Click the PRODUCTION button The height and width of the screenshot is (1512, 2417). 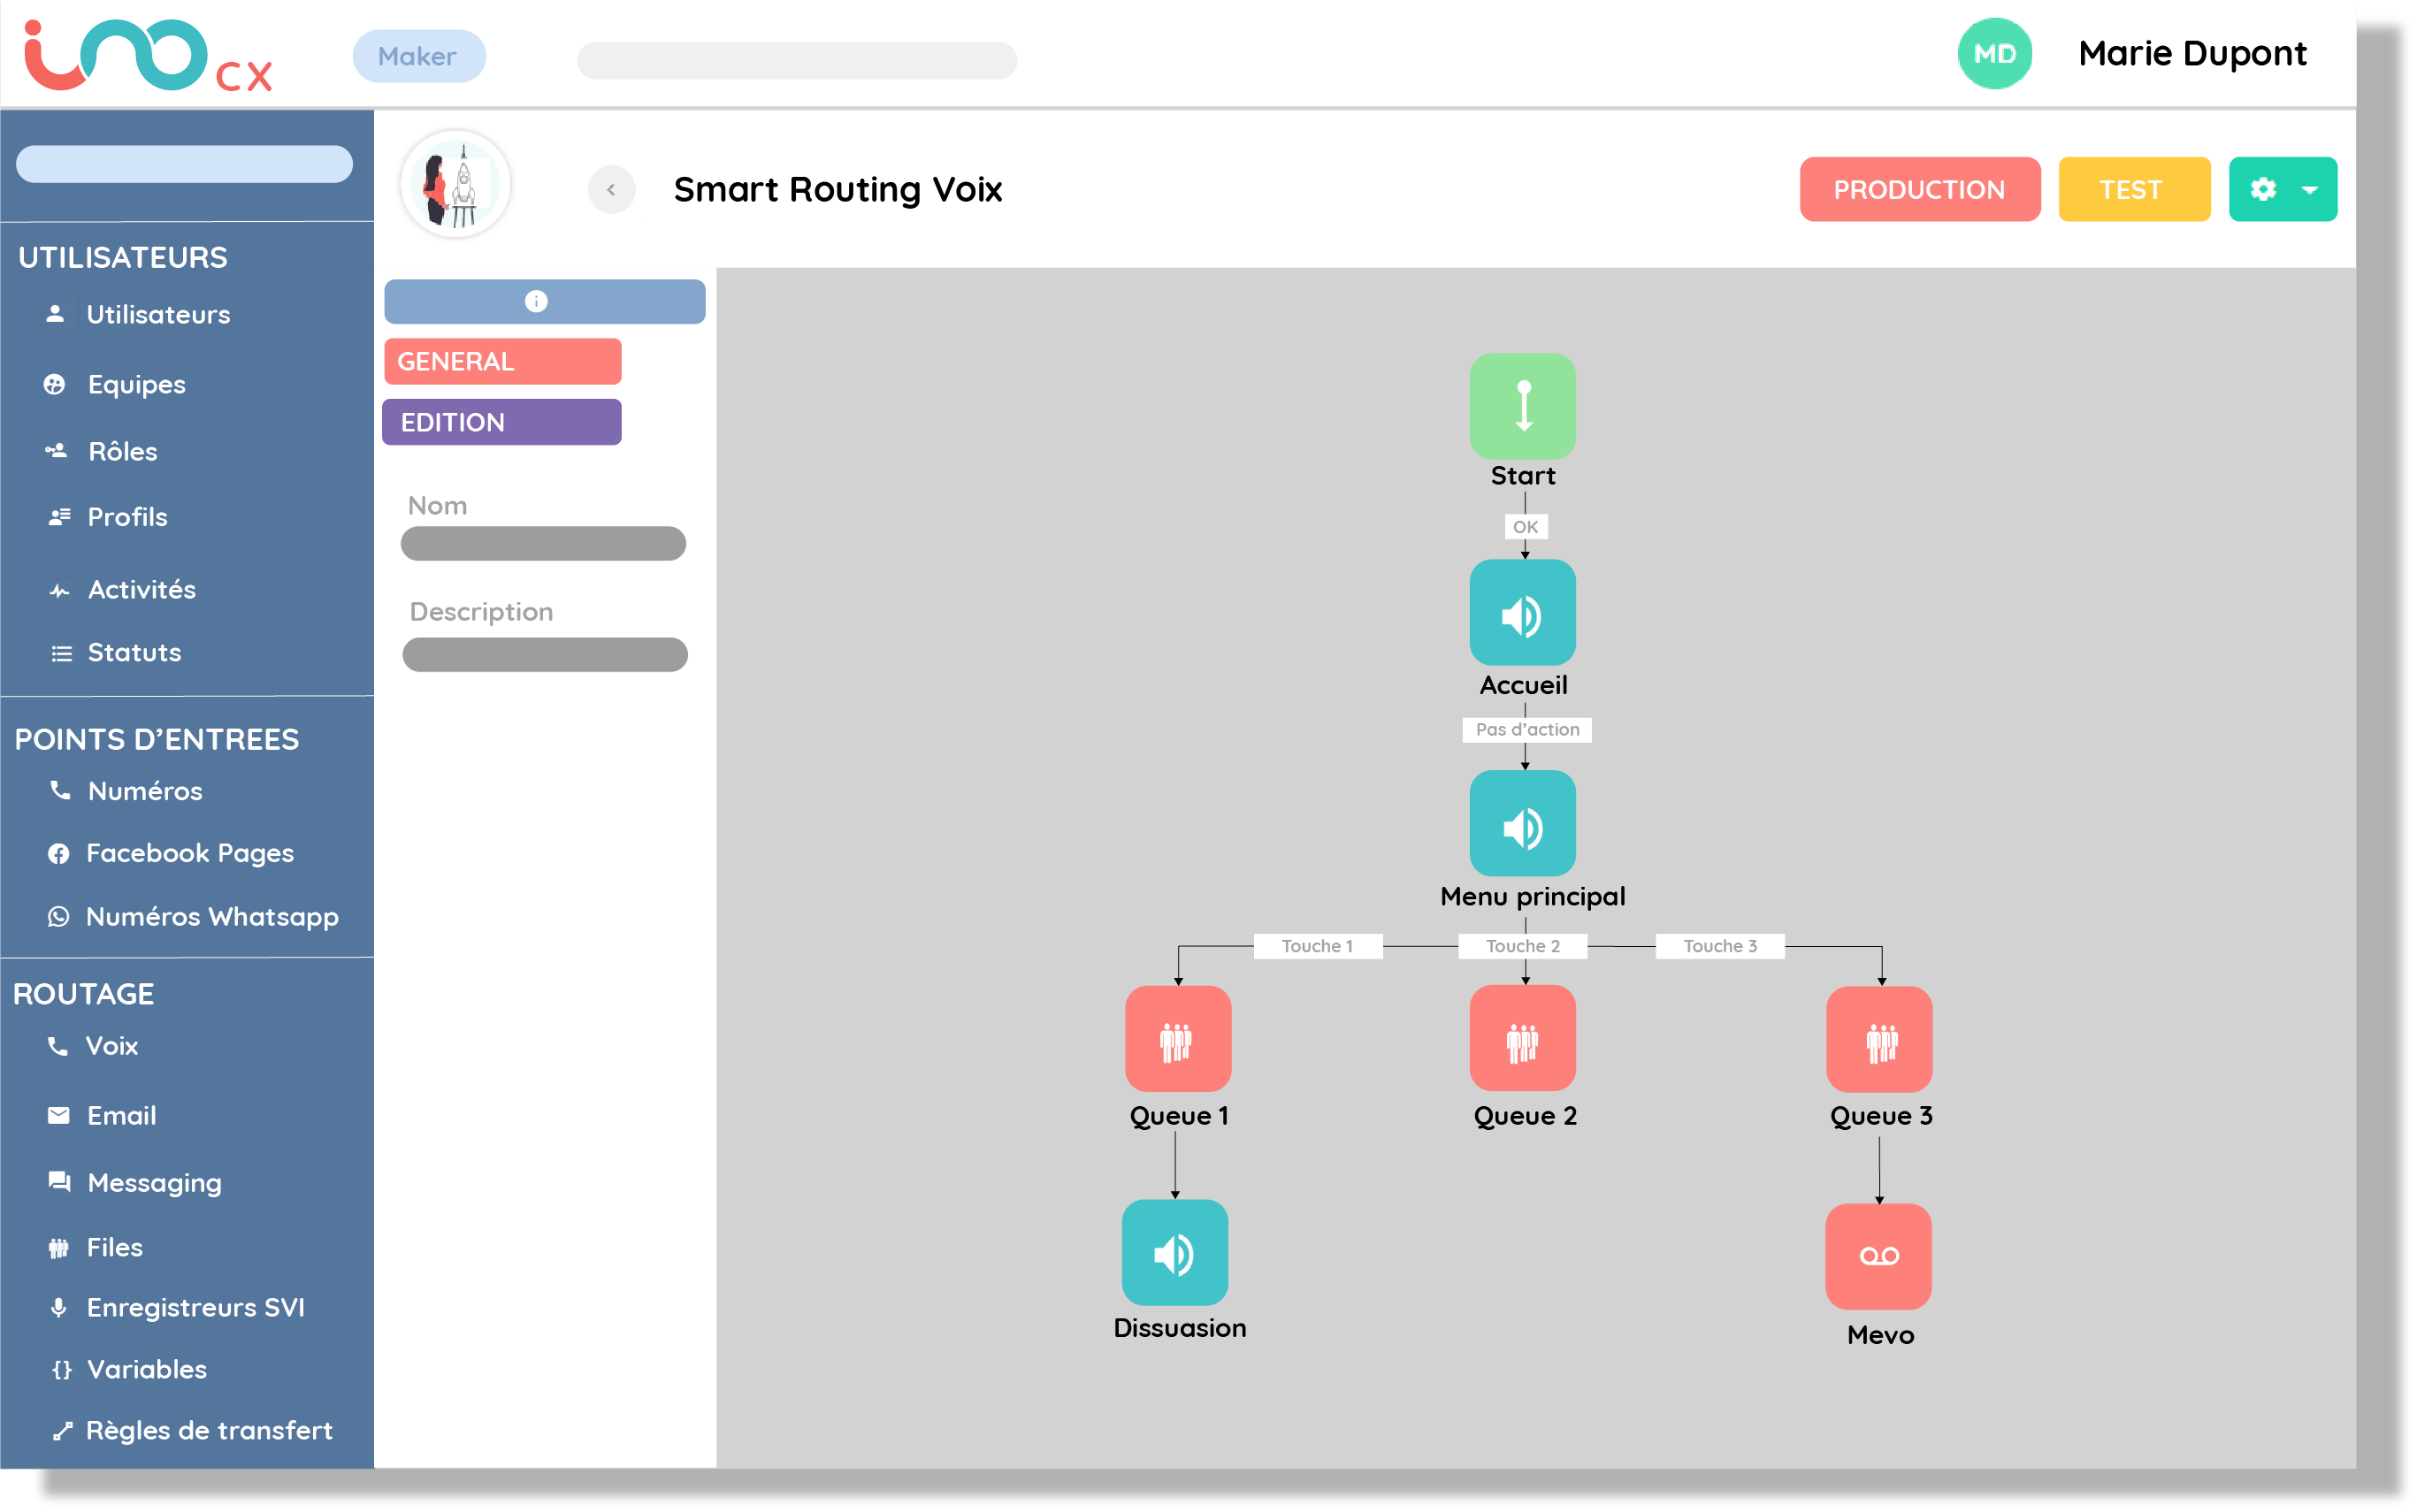1919,189
